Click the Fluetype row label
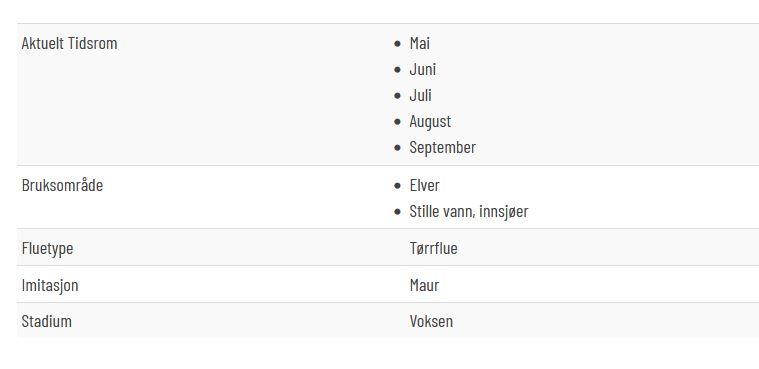 [x=47, y=248]
